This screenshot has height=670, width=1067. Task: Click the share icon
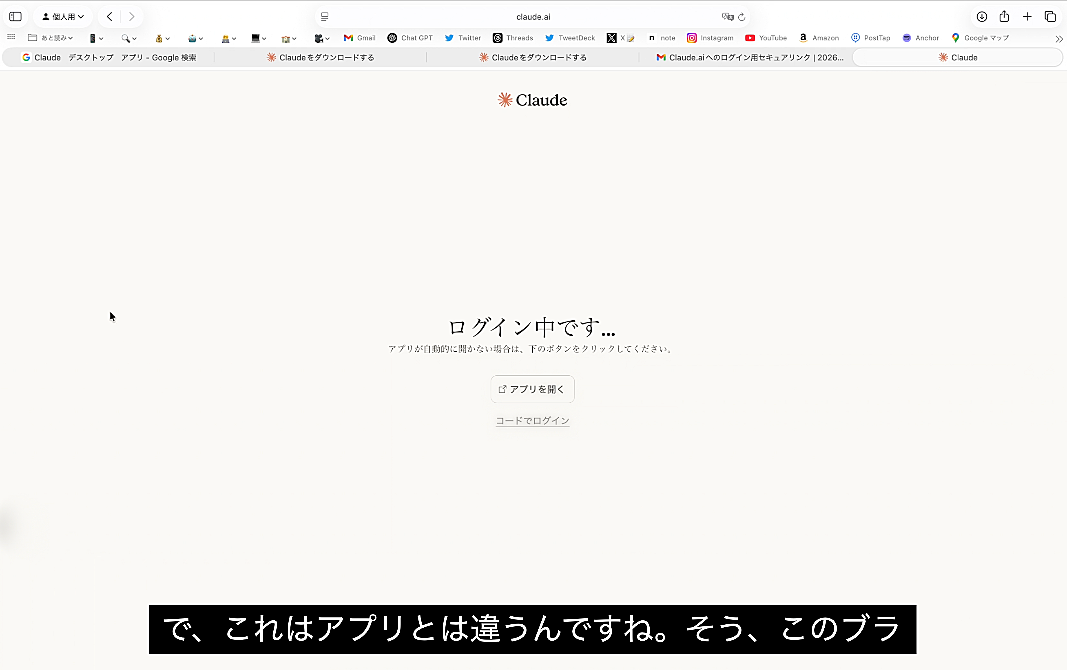point(1004,17)
